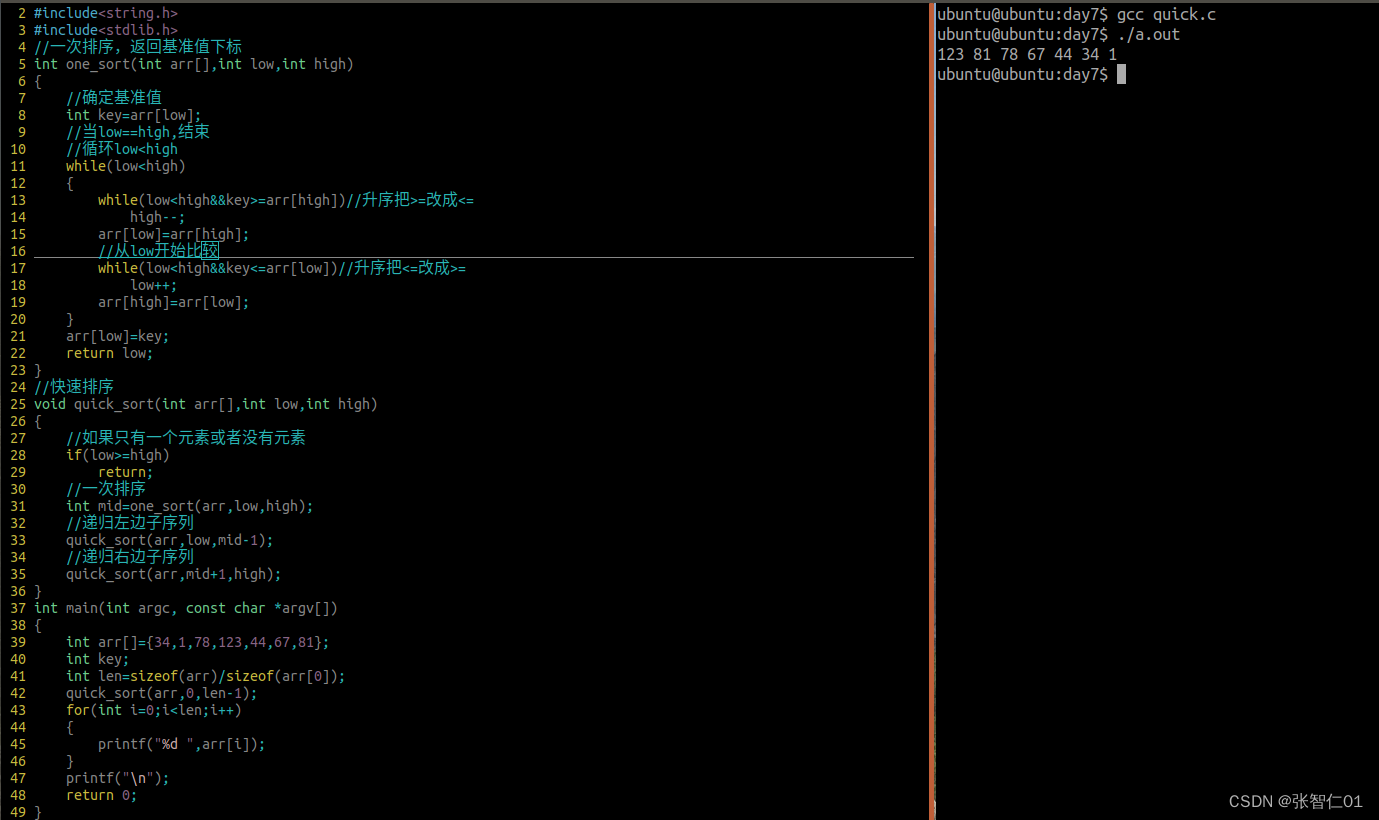Click terminal output '123 81 78 67 44 34 1'
This screenshot has height=820, width=1379.
coord(1027,54)
